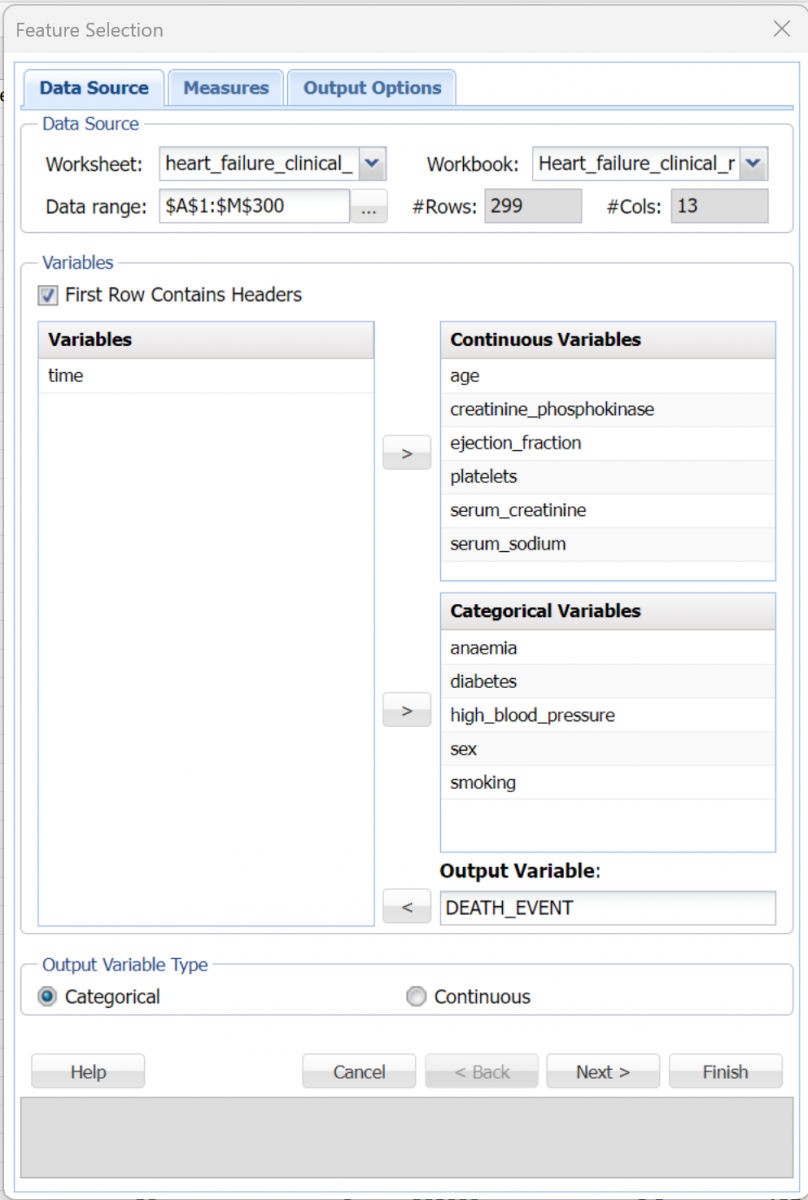Click the arrow to remove Output Variable
The width and height of the screenshot is (808, 1200).
tap(406, 907)
